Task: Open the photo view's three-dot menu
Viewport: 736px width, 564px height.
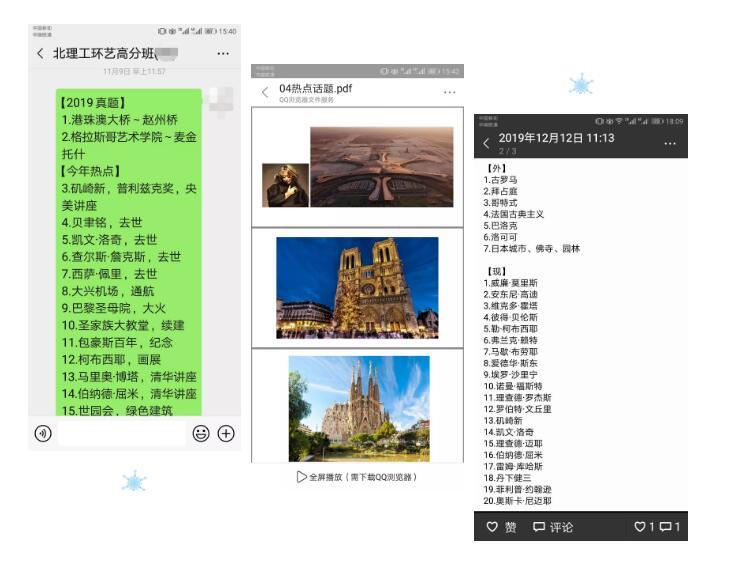Action: coord(670,143)
